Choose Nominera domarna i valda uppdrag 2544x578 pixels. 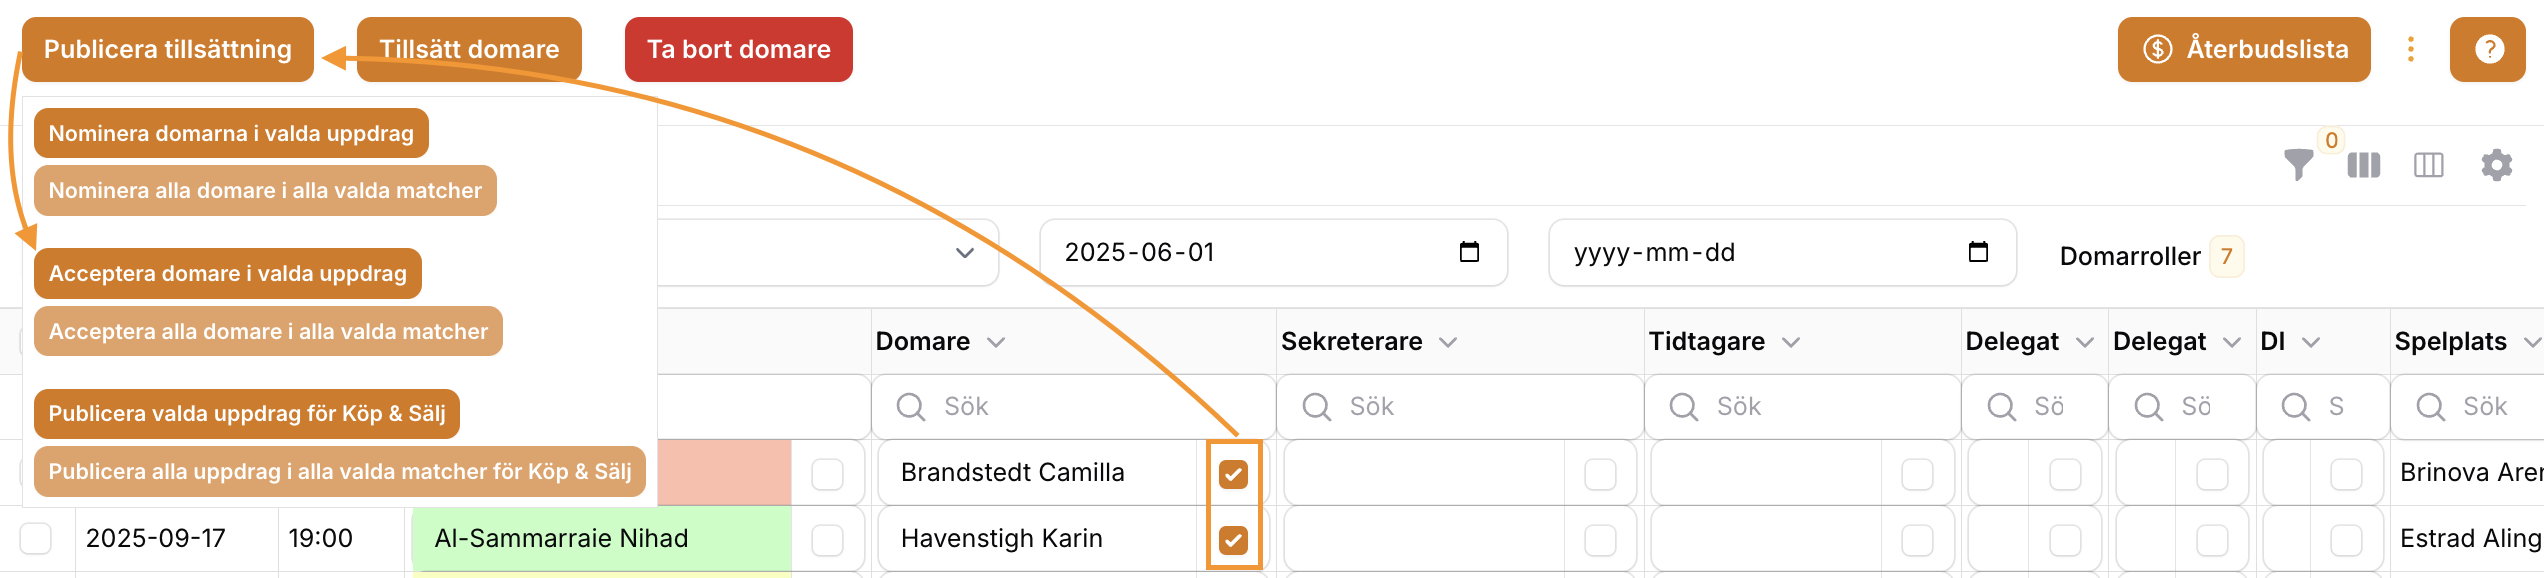(231, 133)
